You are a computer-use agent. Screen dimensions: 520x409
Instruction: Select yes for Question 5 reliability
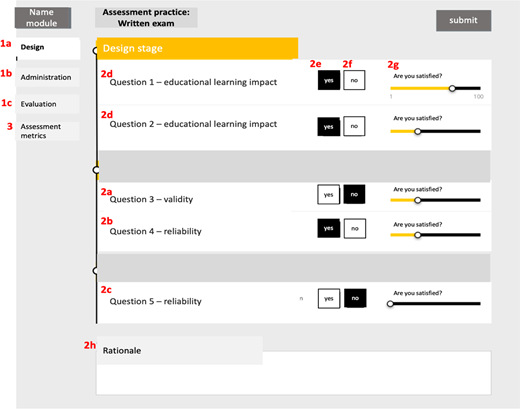(x=329, y=298)
